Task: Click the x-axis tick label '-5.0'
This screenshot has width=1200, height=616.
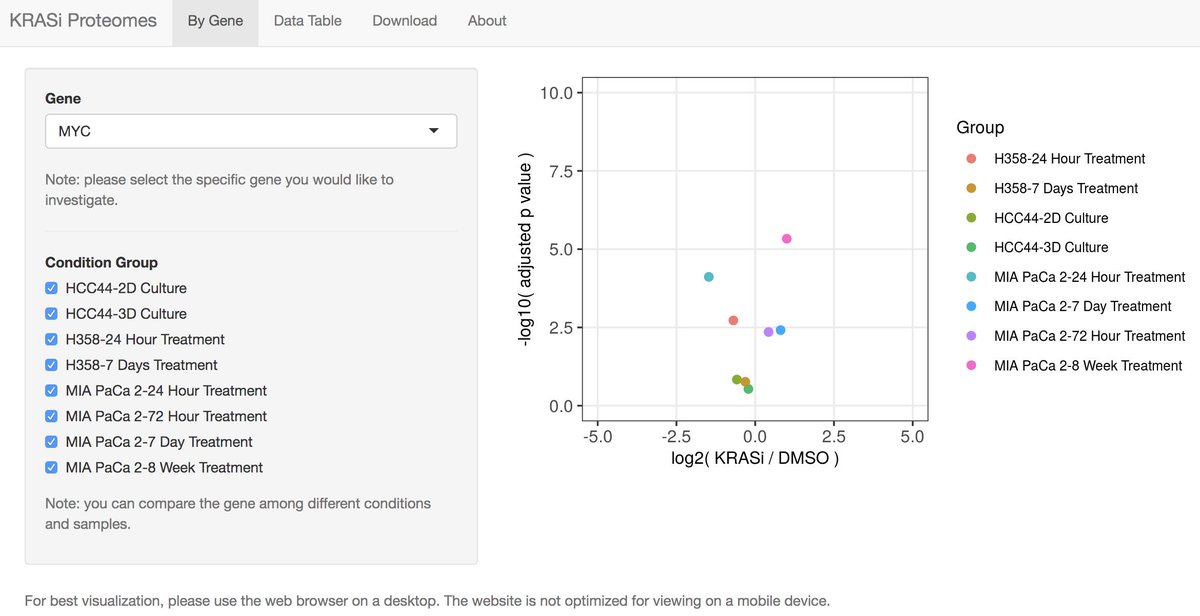Action: pos(597,437)
